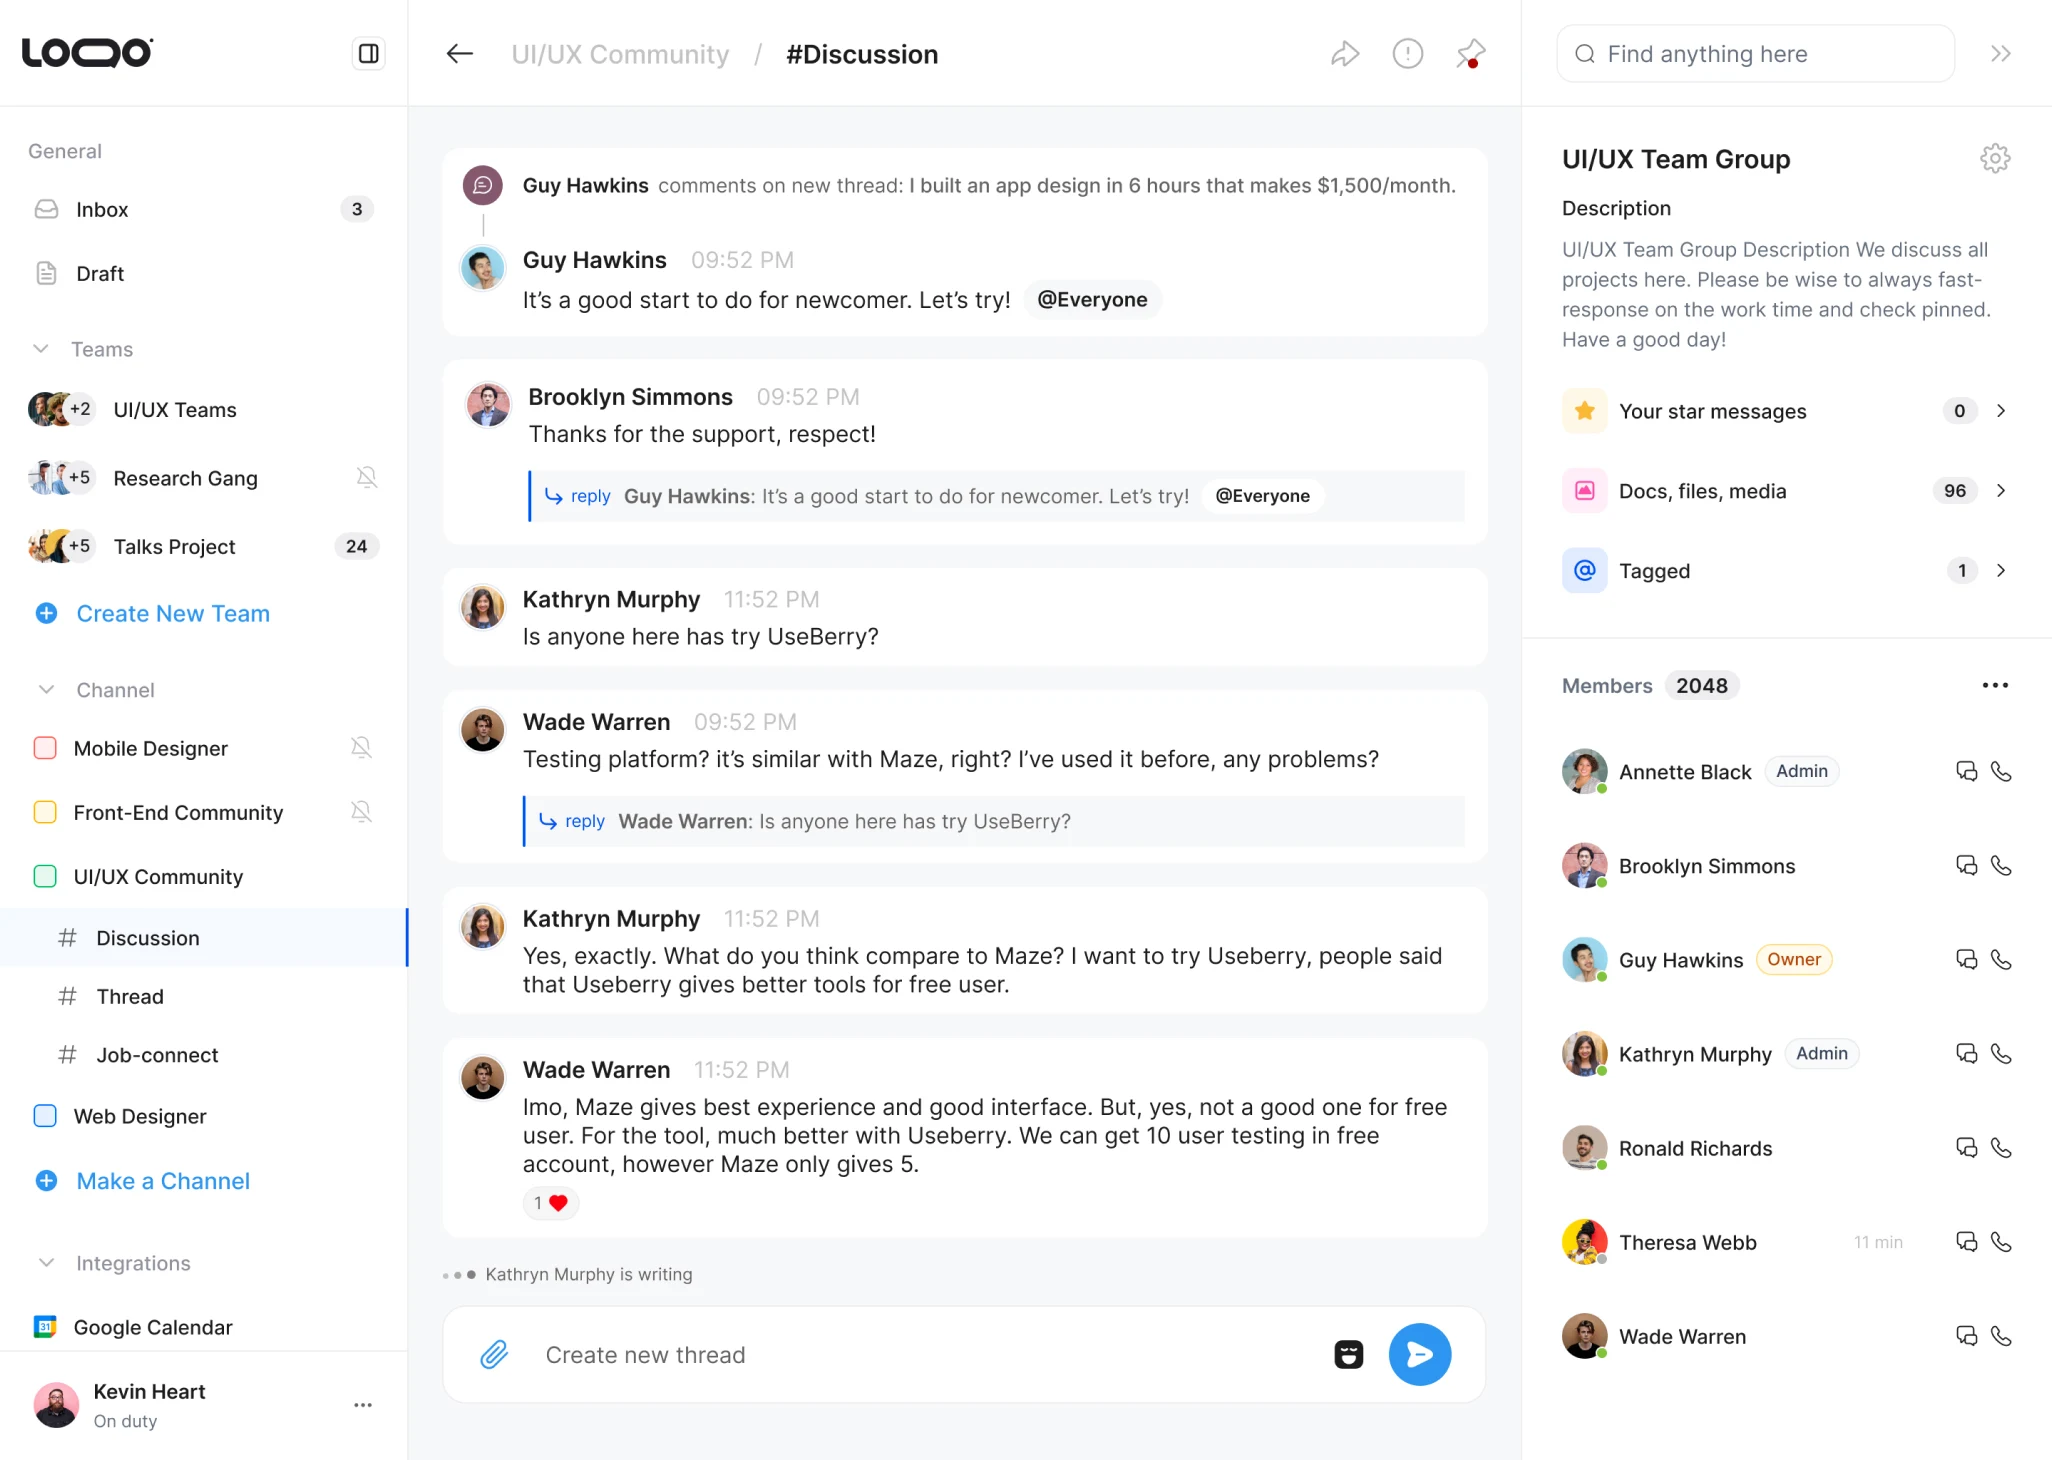Image resolution: width=2052 pixels, height=1460 pixels.
Task: Expand Docs, files, media arrow
Action: point(2001,491)
